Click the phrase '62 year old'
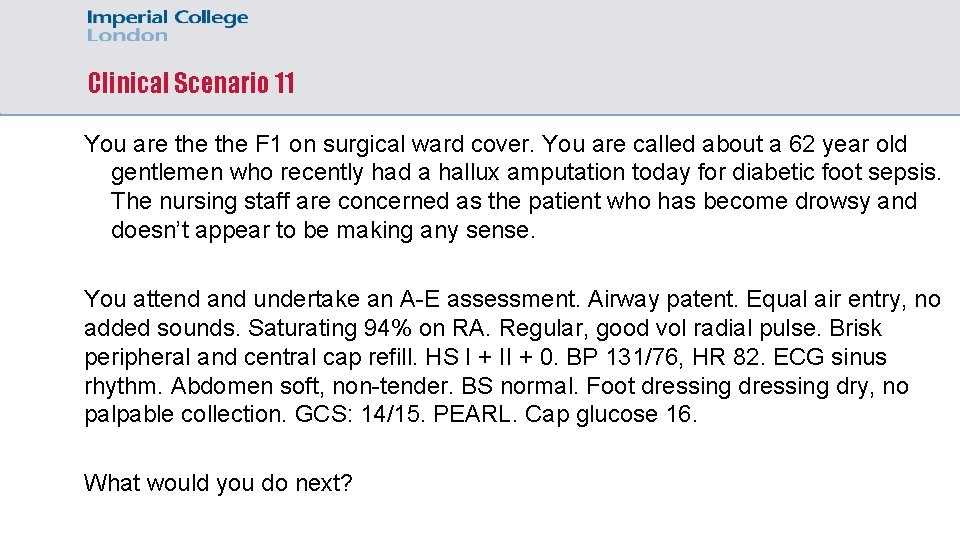The width and height of the screenshot is (960, 540). pos(848,144)
